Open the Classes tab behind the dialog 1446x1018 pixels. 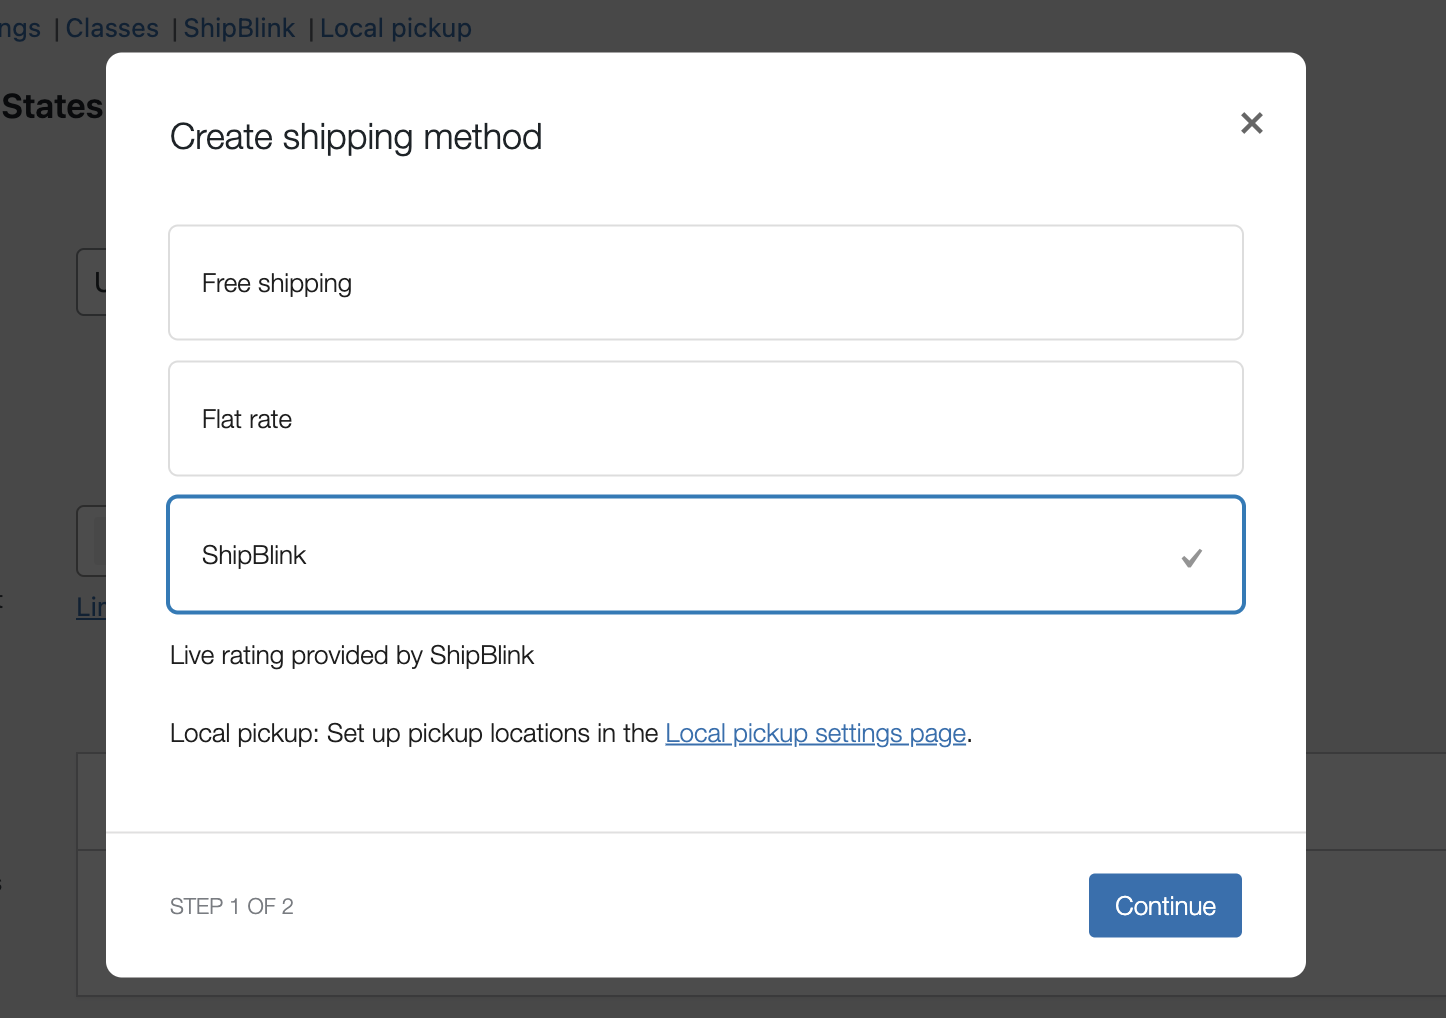pos(112,28)
